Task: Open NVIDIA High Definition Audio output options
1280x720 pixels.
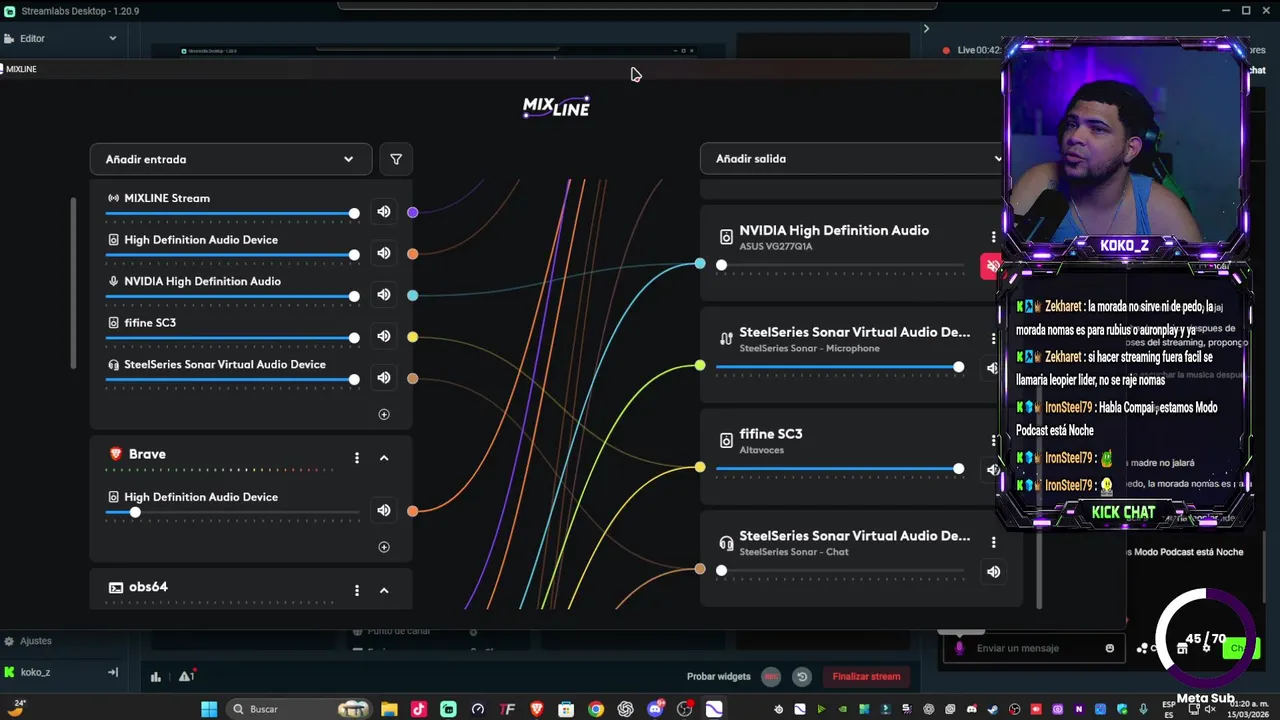Action: point(993,237)
